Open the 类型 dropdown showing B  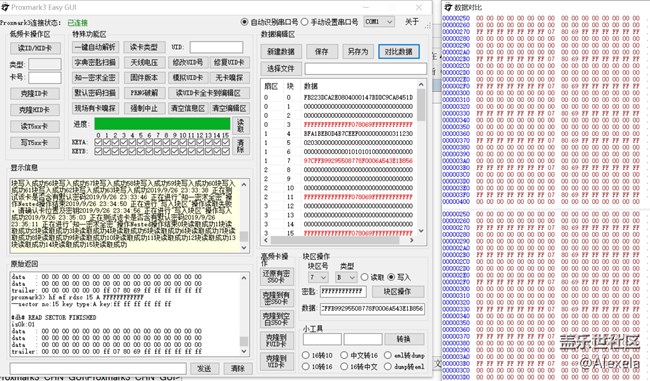pos(346,277)
